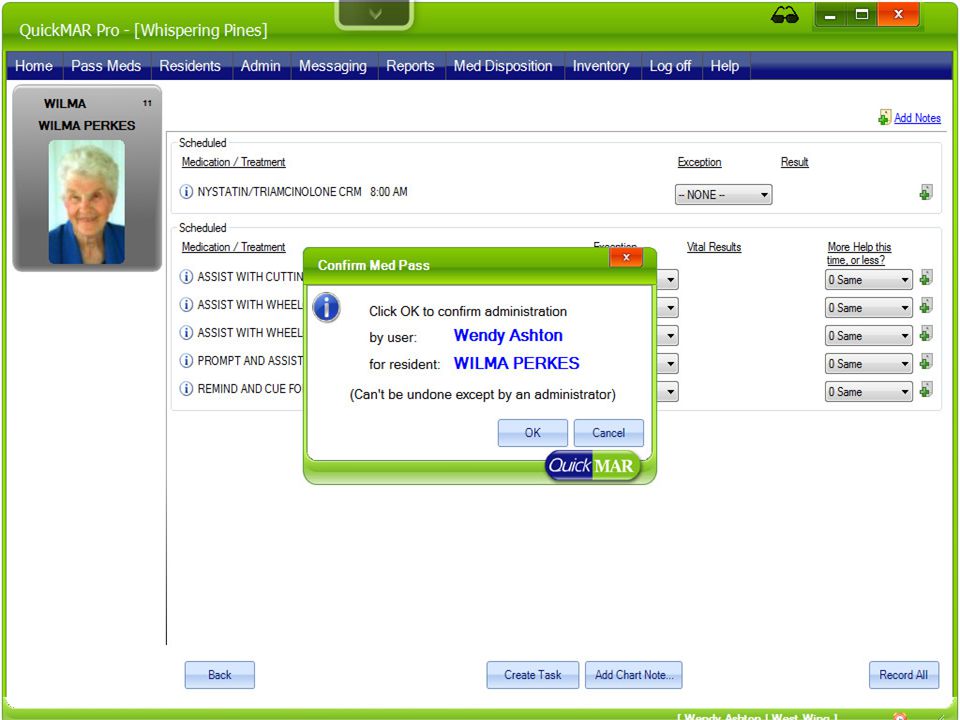The width and height of the screenshot is (960, 720).
Task: Open the Admin menu
Action: (x=260, y=66)
